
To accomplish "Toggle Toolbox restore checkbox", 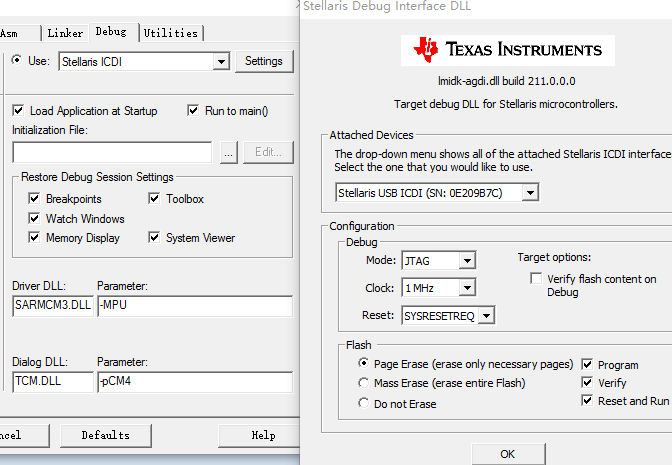I will 154,198.
